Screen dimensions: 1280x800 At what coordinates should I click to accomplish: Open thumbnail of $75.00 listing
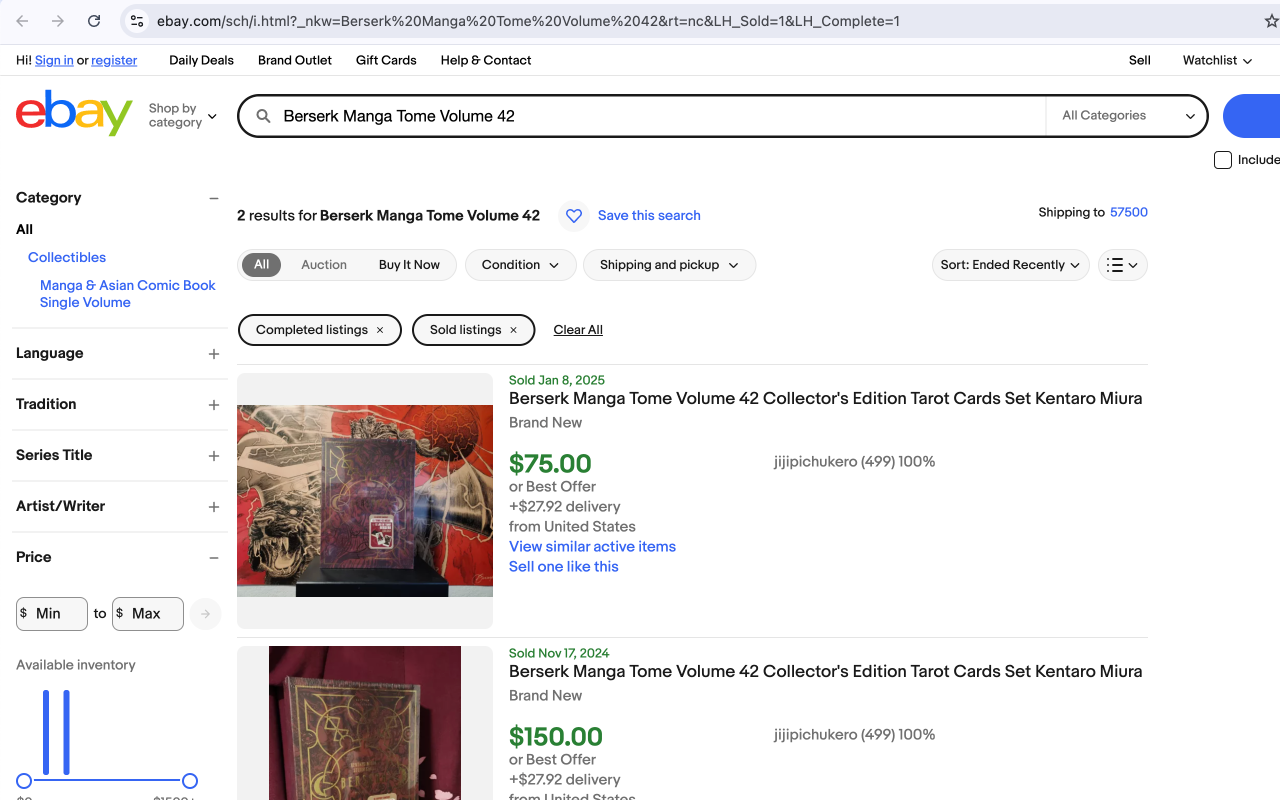click(x=365, y=501)
